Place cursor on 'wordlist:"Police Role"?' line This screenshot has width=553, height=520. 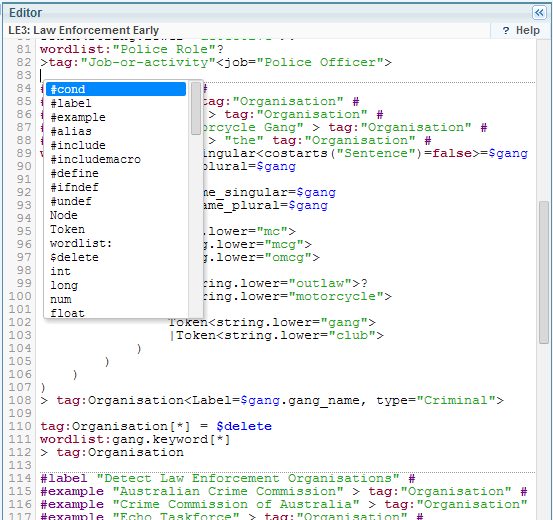point(132,49)
